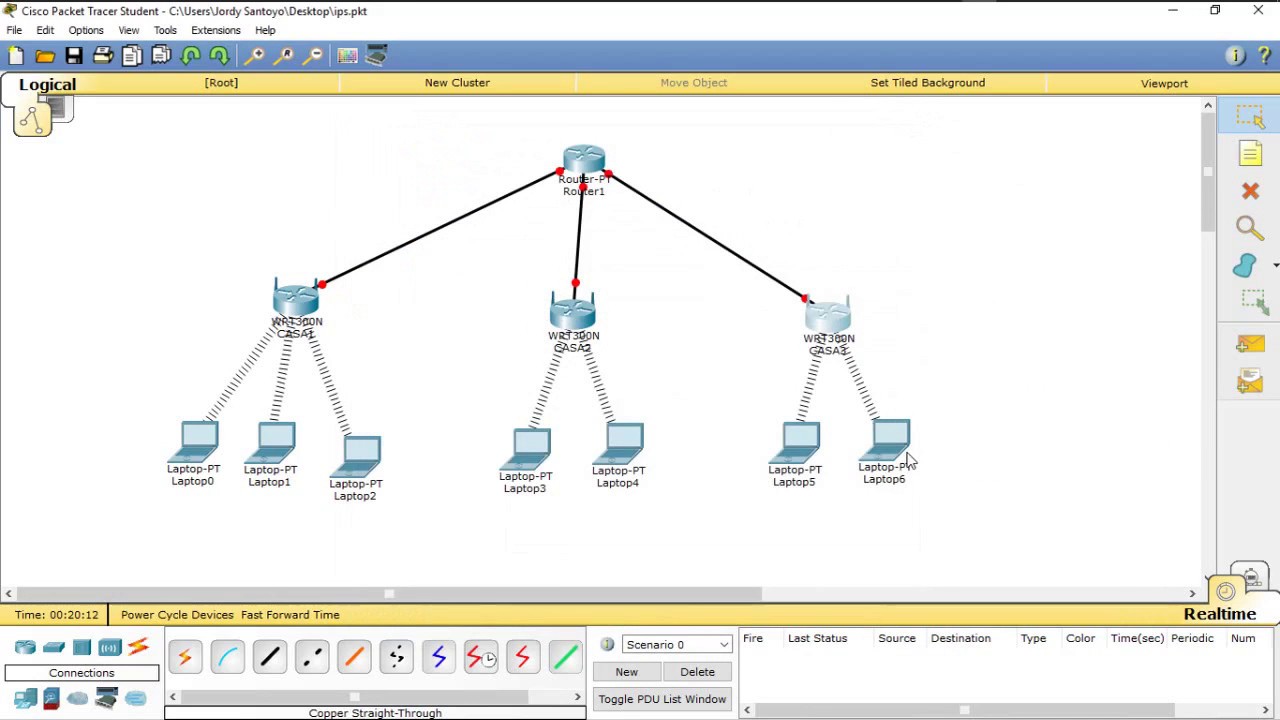Create a new file from toolbar
This screenshot has width=1280, height=720.
coord(16,56)
